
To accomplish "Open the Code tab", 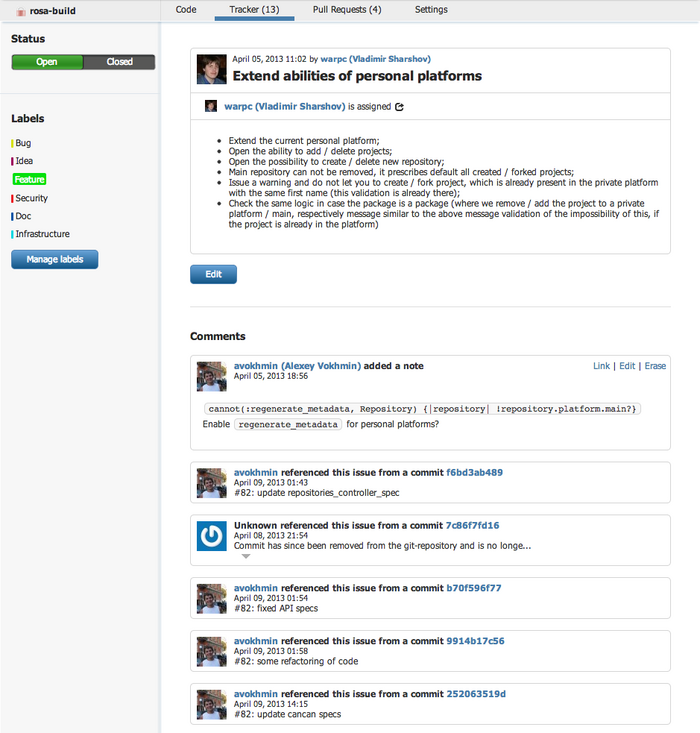I will point(186,10).
